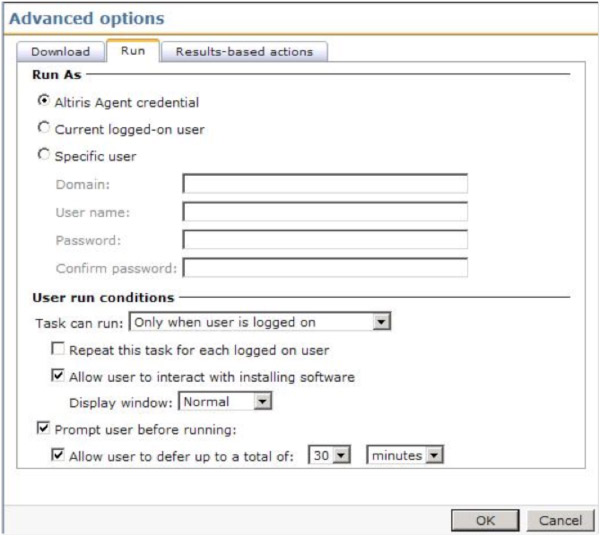Open the Task can run dropdown
Image resolution: width=600 pixels, height=536 pixels.
coord(259,322)
